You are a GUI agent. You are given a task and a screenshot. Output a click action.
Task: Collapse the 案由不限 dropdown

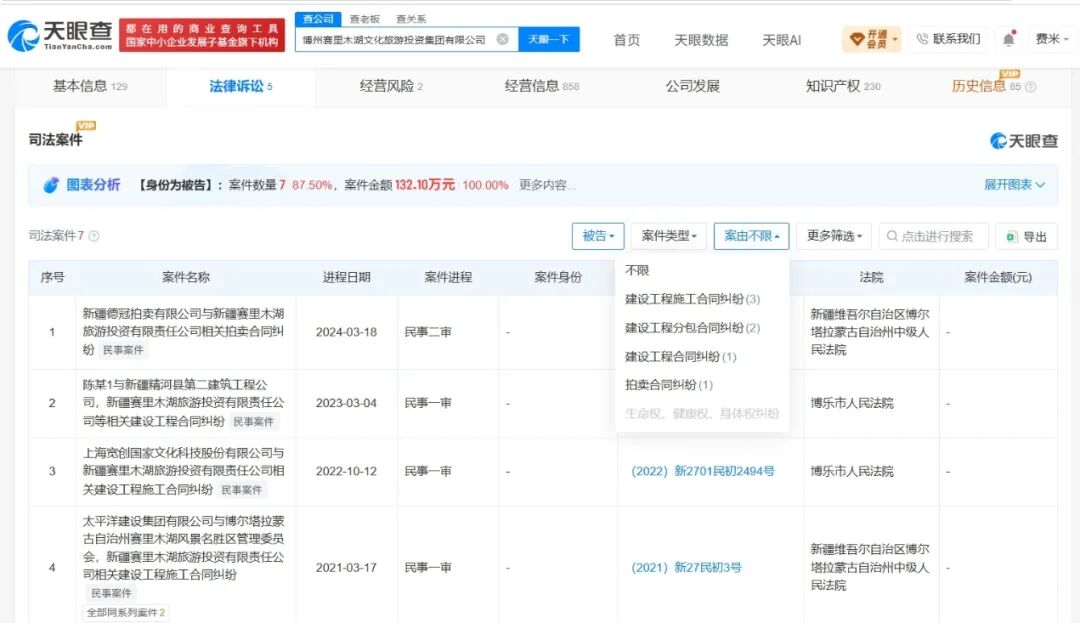(x=751, y=236)
